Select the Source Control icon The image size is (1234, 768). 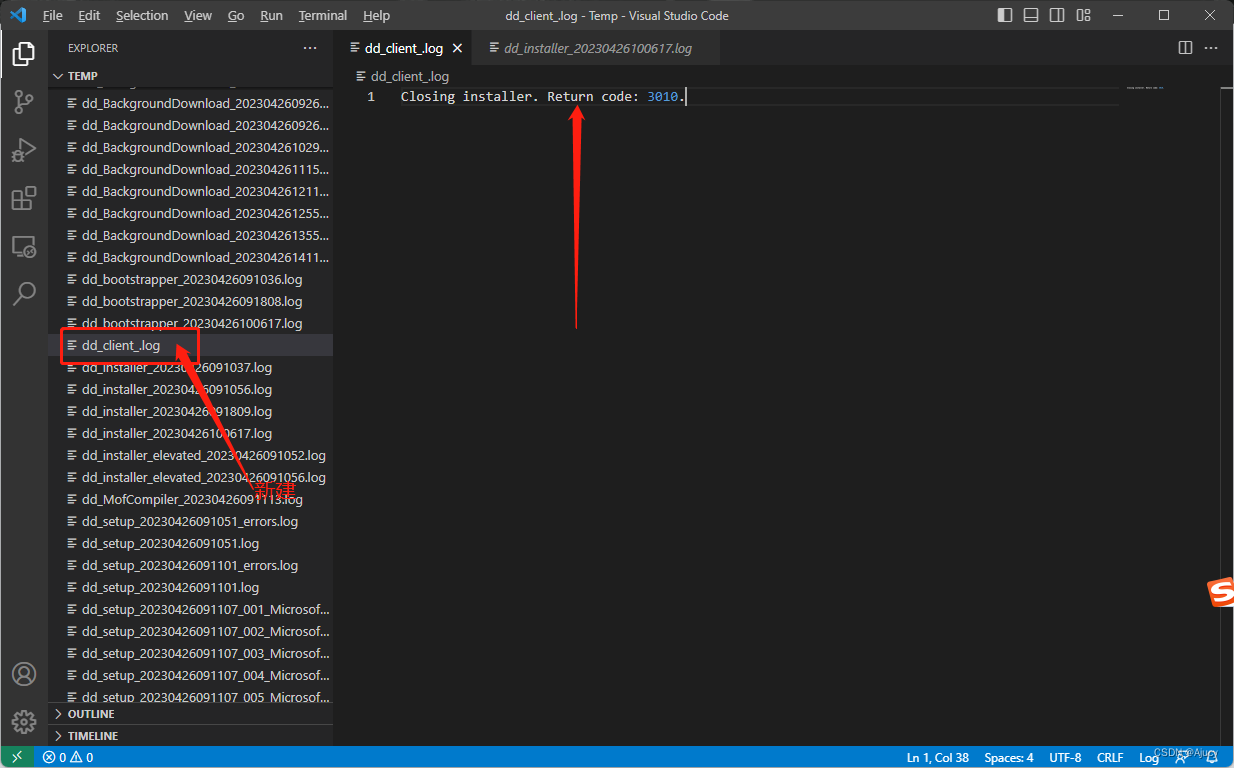[24, 102]
